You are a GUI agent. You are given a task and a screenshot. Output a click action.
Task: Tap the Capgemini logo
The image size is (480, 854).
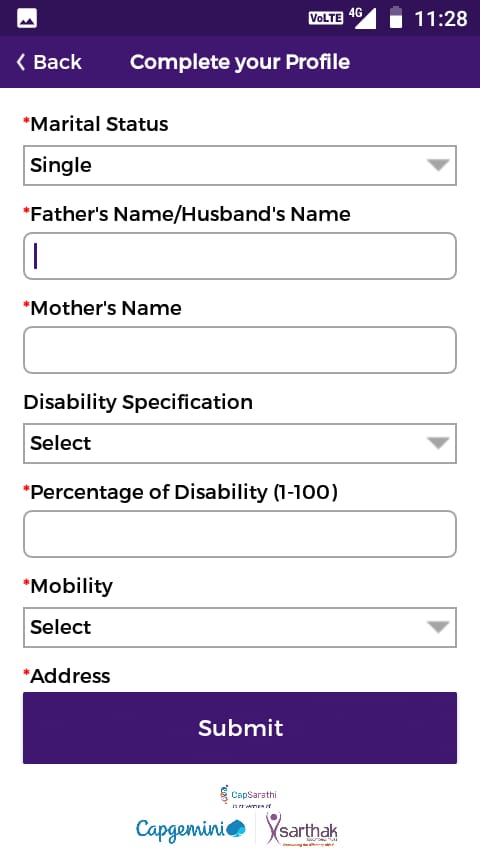[191, 829]
